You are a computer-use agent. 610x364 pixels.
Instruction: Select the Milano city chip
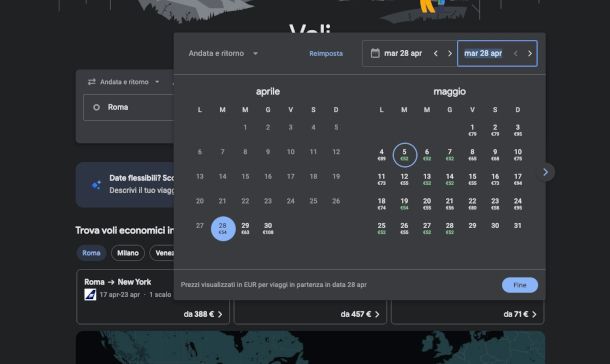pos(128,253)
